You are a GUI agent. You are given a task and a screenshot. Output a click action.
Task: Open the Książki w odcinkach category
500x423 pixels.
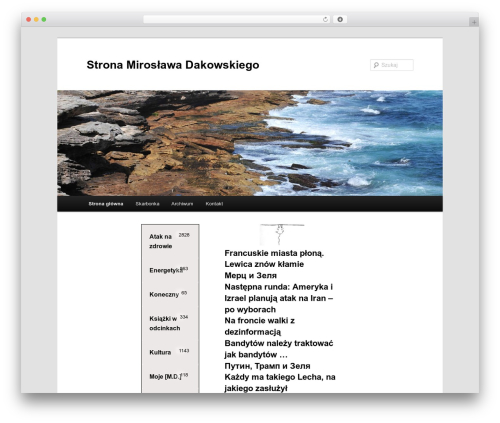click(x=165, y=323)
